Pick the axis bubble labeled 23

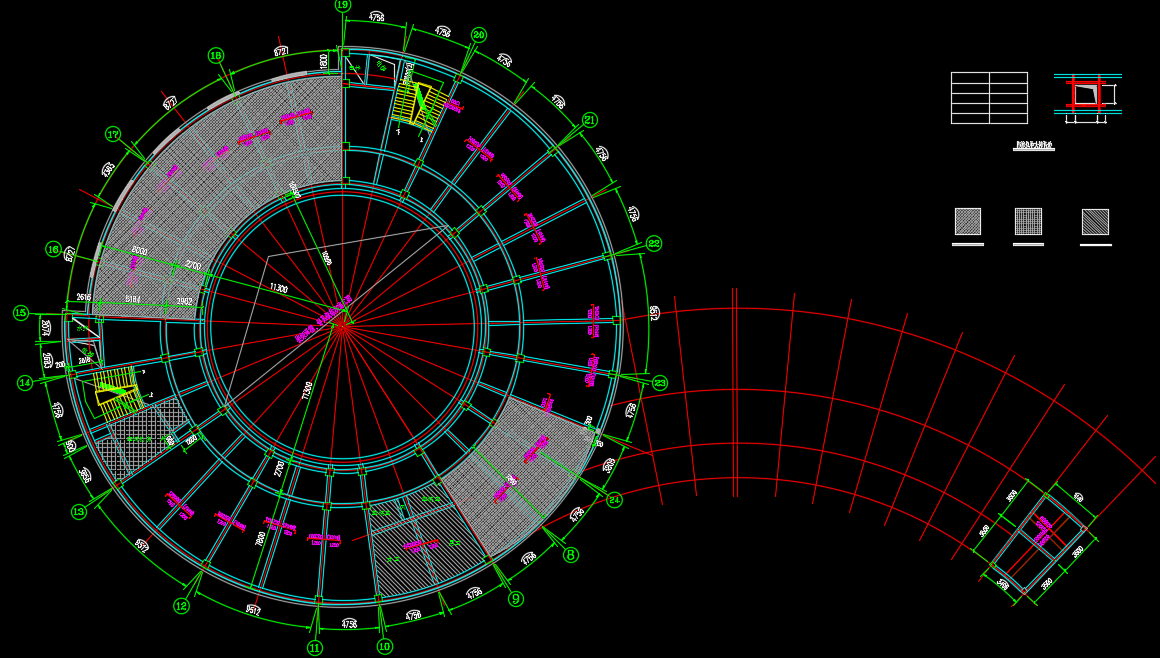pos(660,383)
